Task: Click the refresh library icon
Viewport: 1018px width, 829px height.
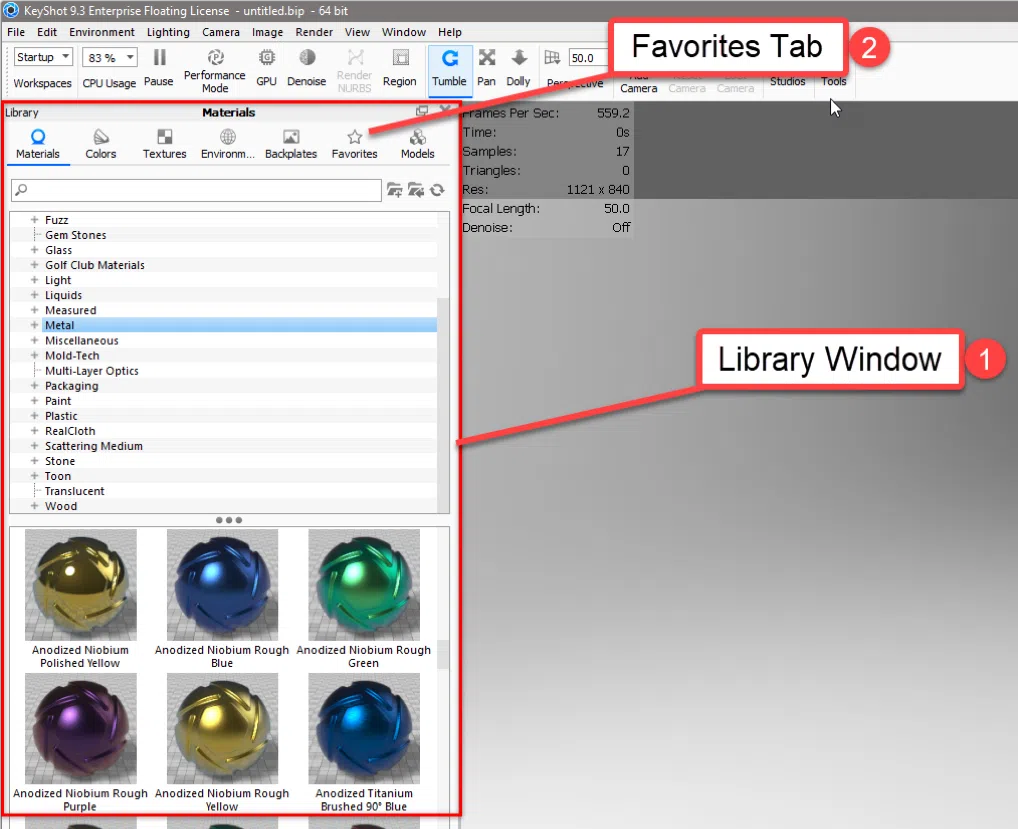Action: coord(438,190)
